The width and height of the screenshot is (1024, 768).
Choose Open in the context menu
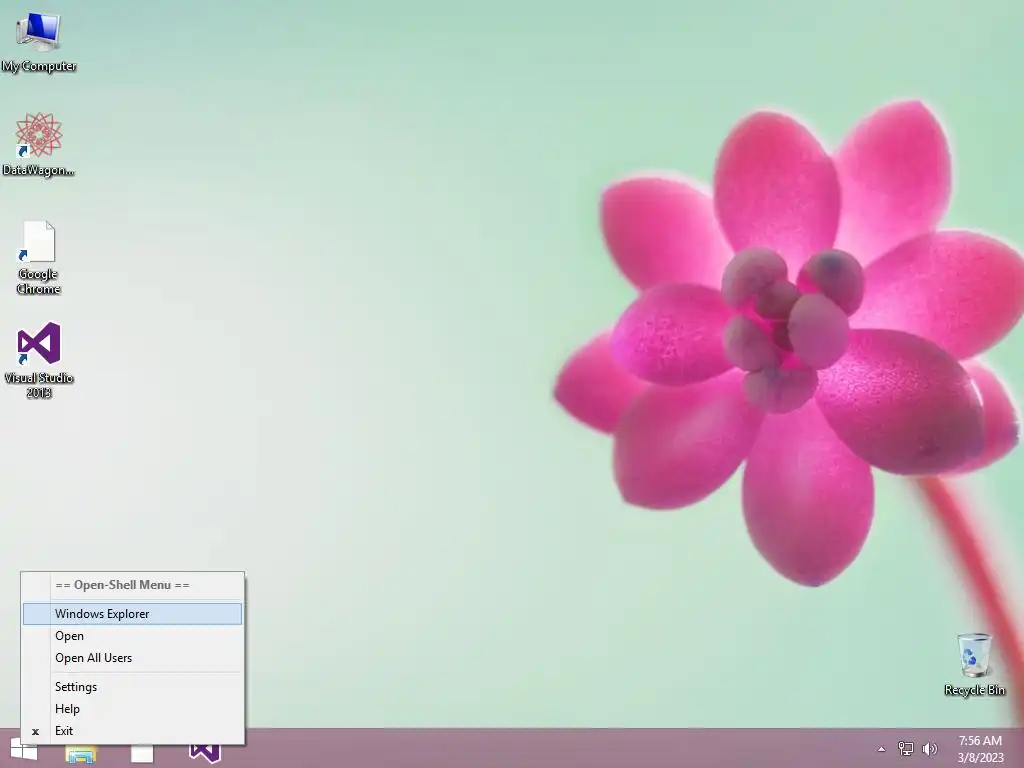(x=133, y=636)
